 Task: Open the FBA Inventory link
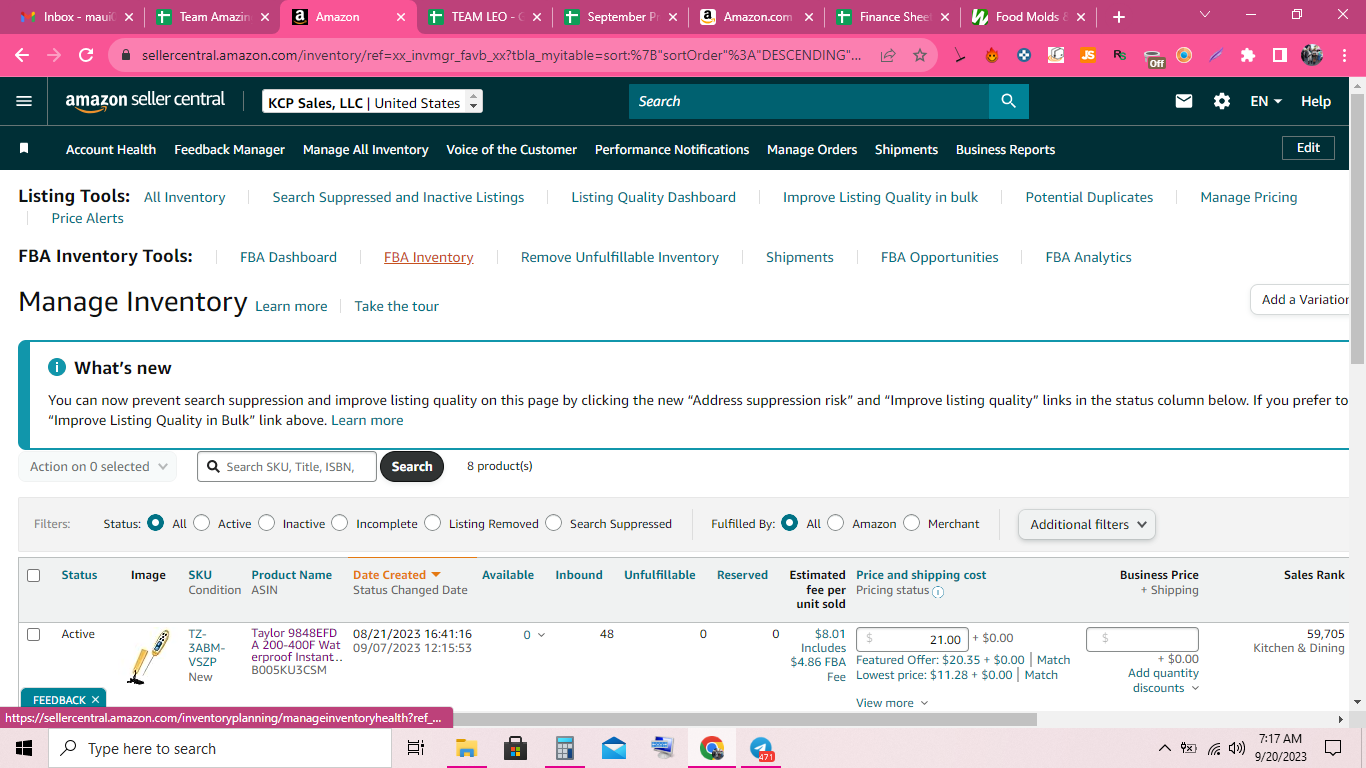[x=429, y=257]
